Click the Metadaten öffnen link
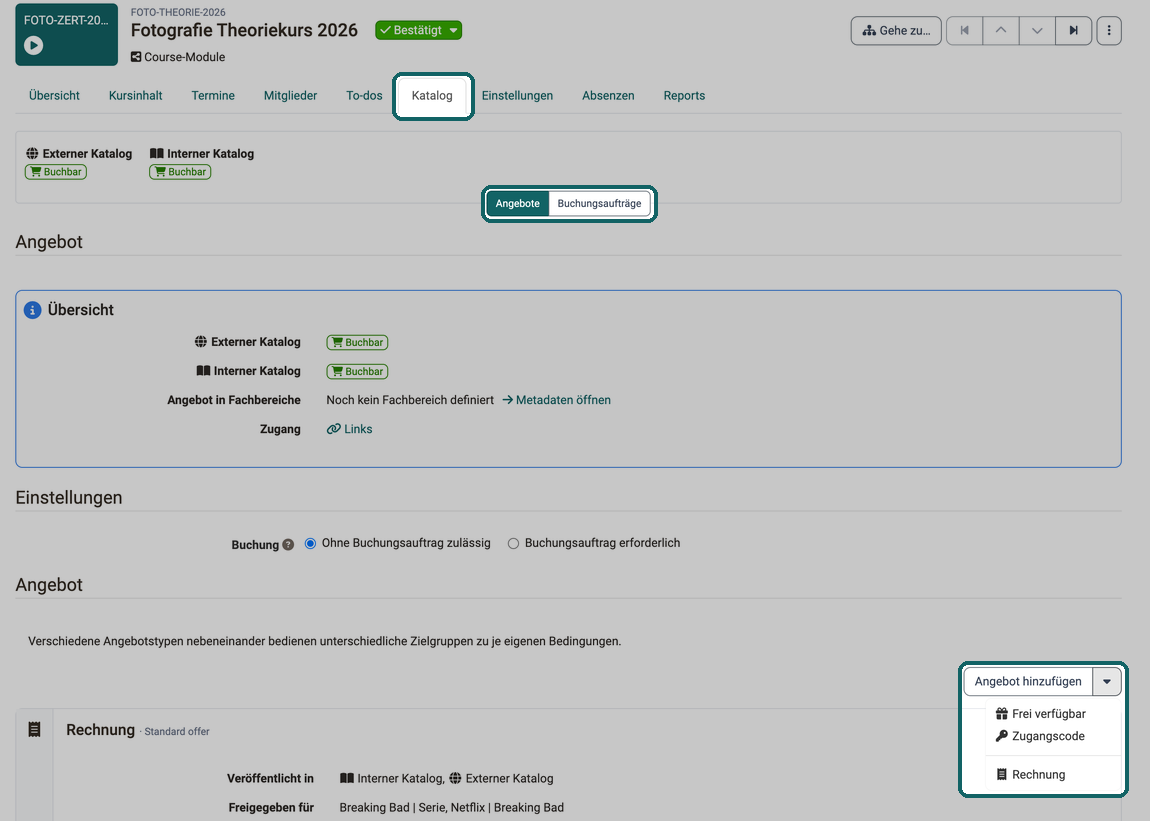 tap(557, 400)
